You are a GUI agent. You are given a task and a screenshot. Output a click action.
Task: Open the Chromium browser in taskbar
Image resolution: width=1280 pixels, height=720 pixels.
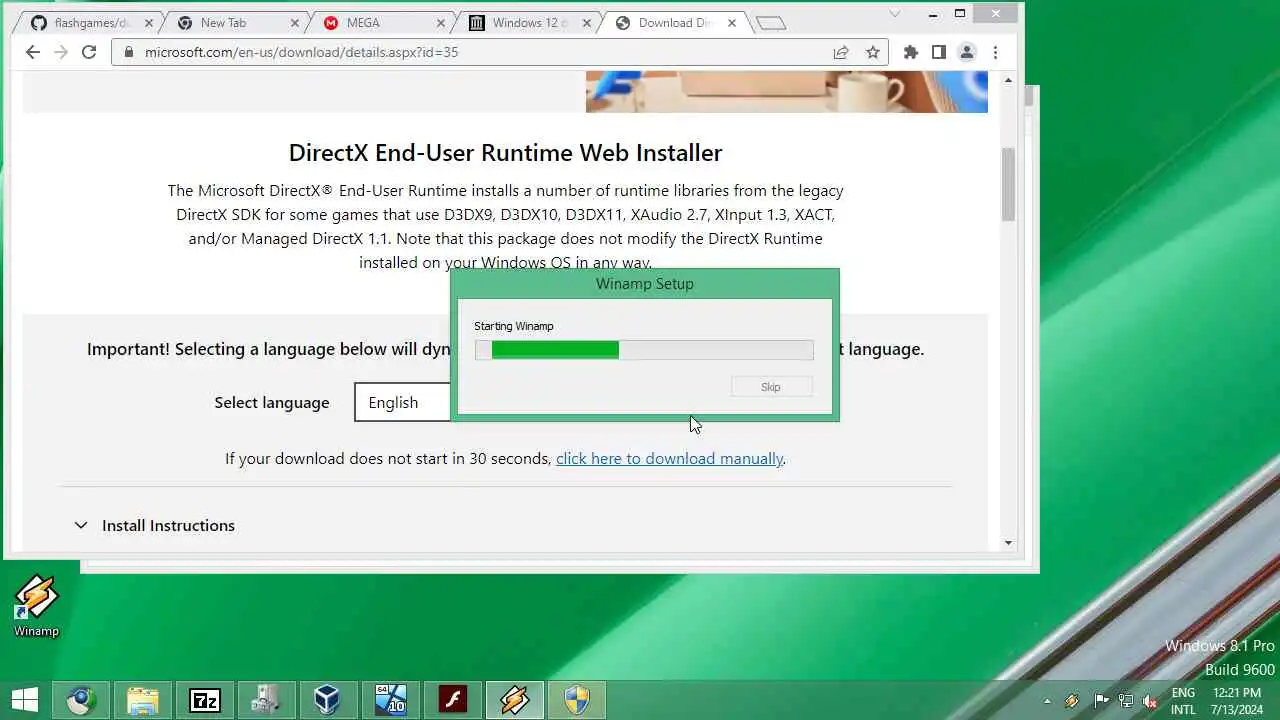tap(81, 700)
